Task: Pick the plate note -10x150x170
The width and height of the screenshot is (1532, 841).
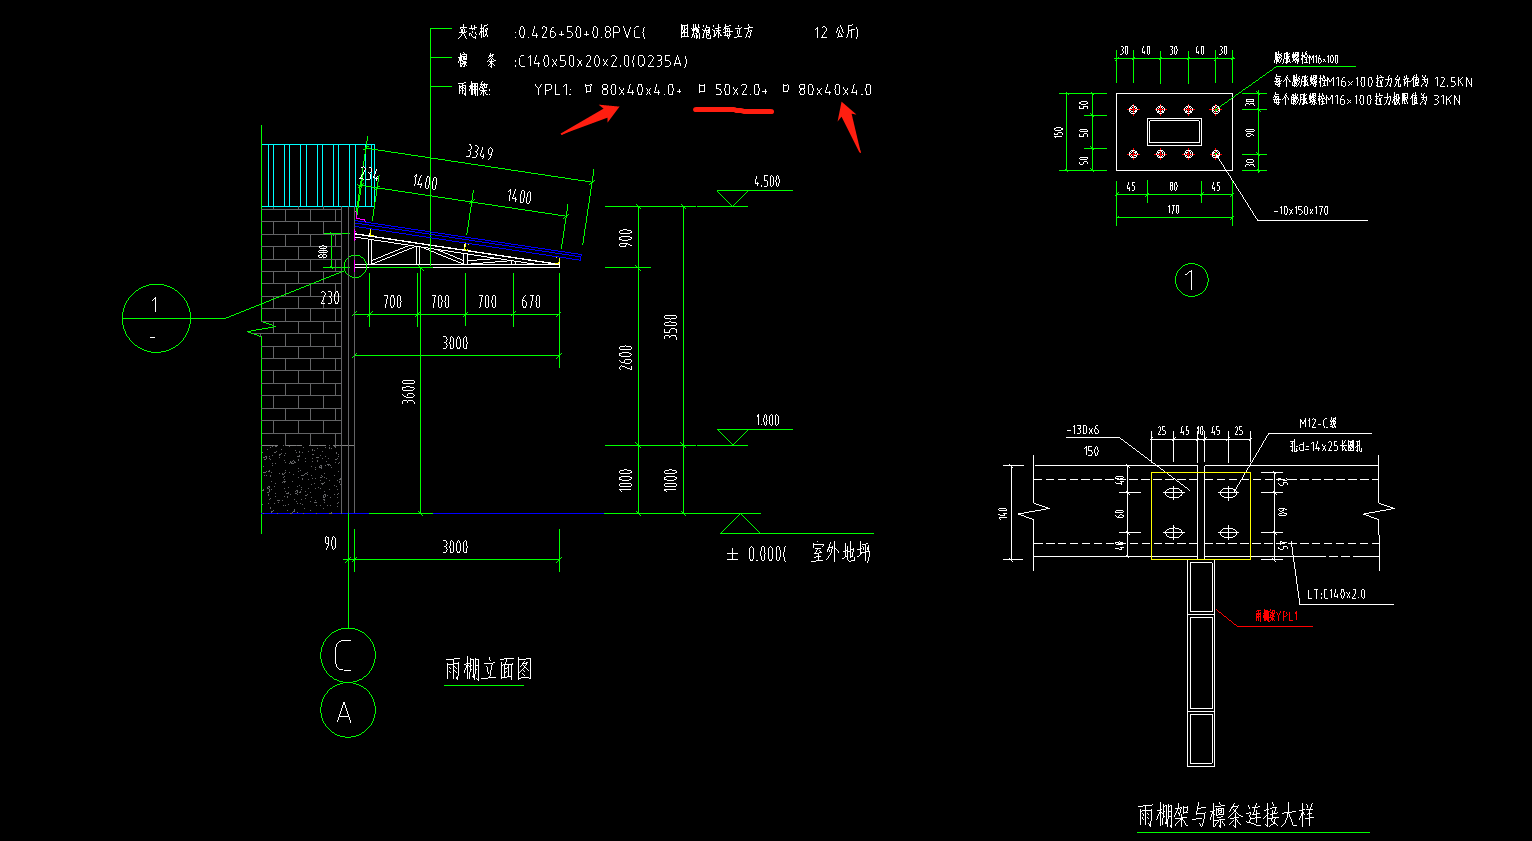Action: click(x=1302, y=211)
